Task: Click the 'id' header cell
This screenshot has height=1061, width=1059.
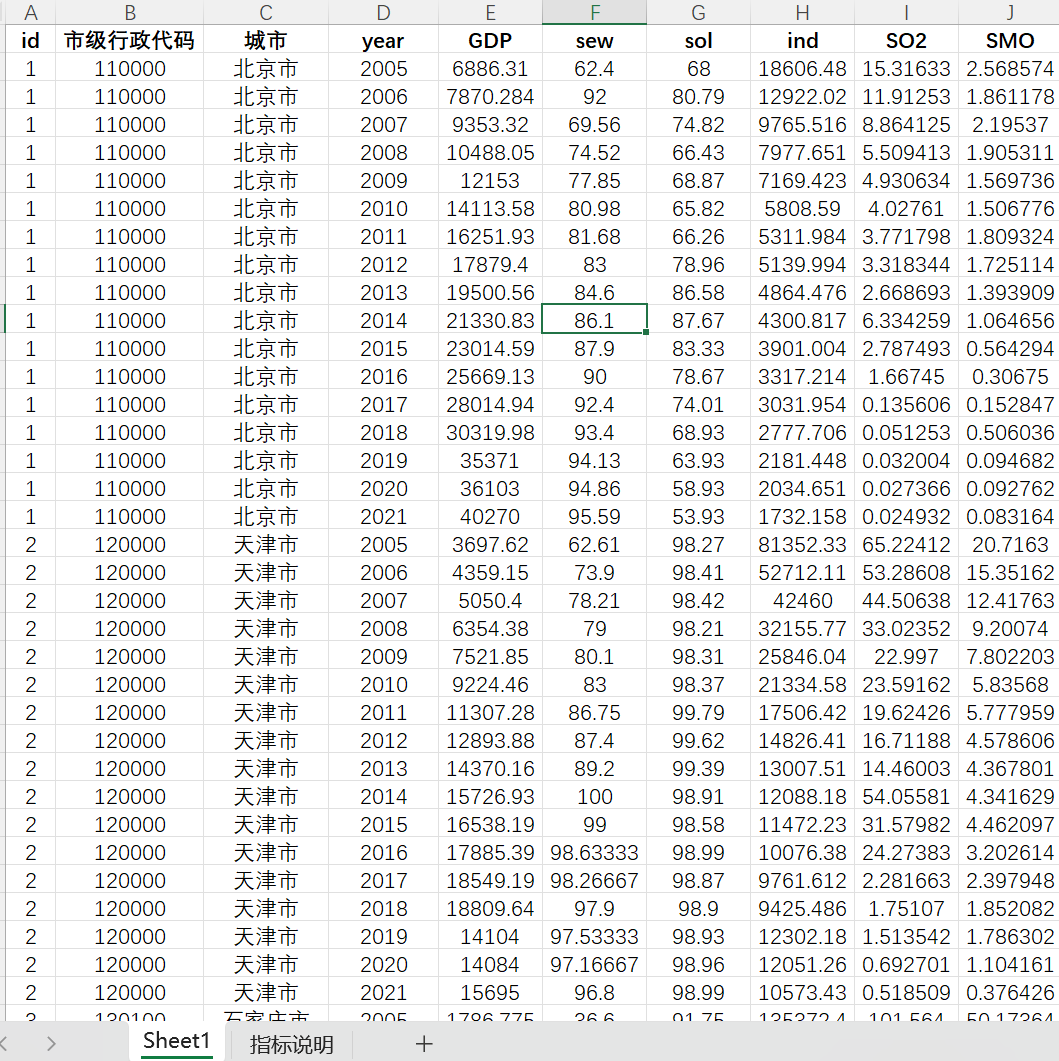Action: (x=30, y=41)
